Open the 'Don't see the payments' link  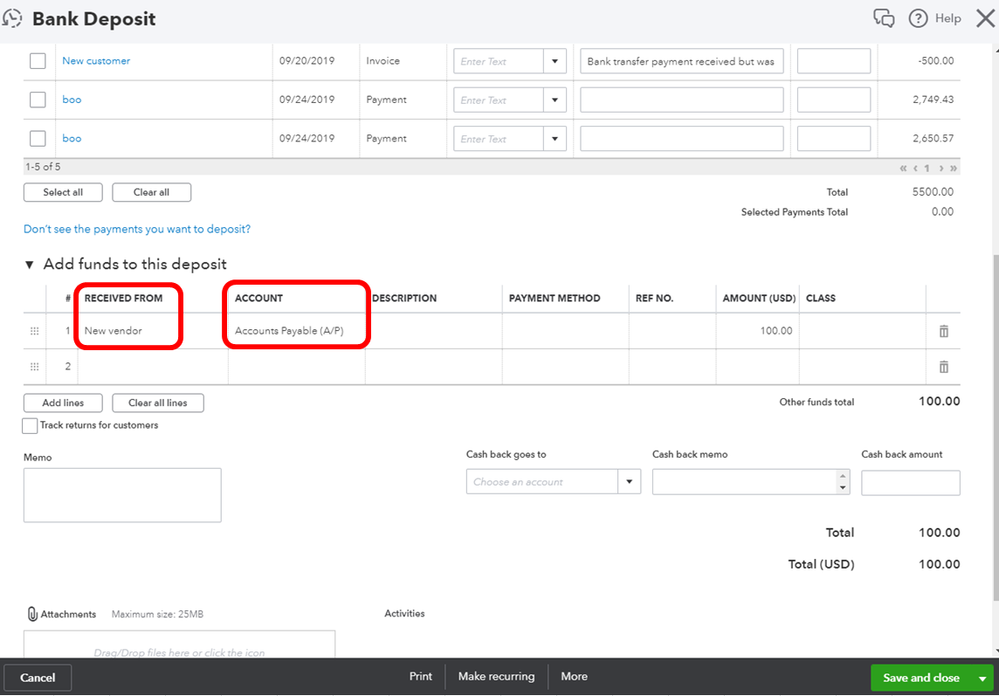[137, 229]
